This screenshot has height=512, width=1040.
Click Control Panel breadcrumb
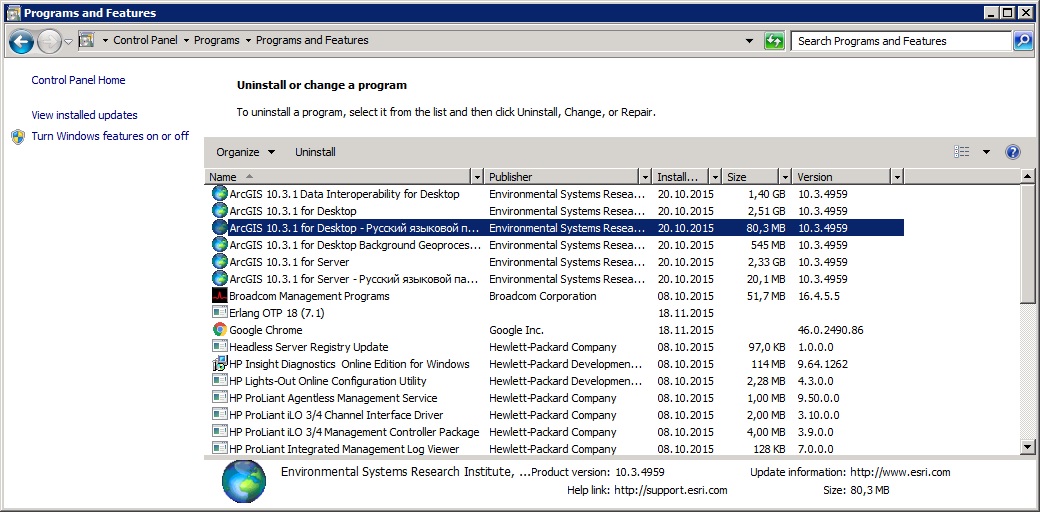(145, 40)
